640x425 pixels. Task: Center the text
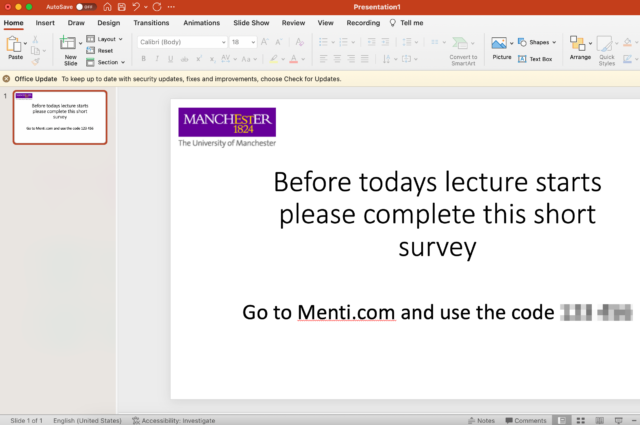[337, 59]
